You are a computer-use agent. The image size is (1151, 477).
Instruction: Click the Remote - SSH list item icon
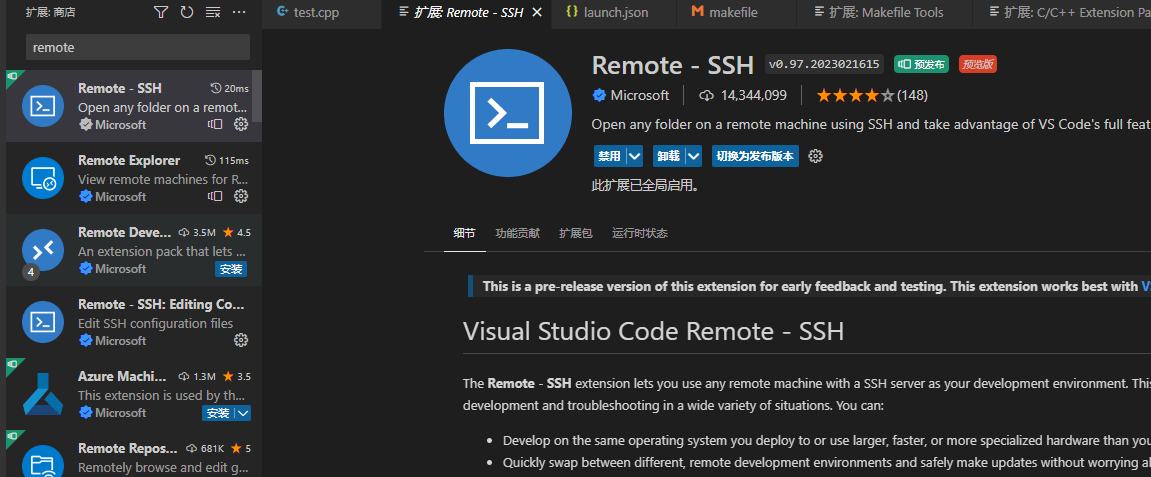(43, 106)
